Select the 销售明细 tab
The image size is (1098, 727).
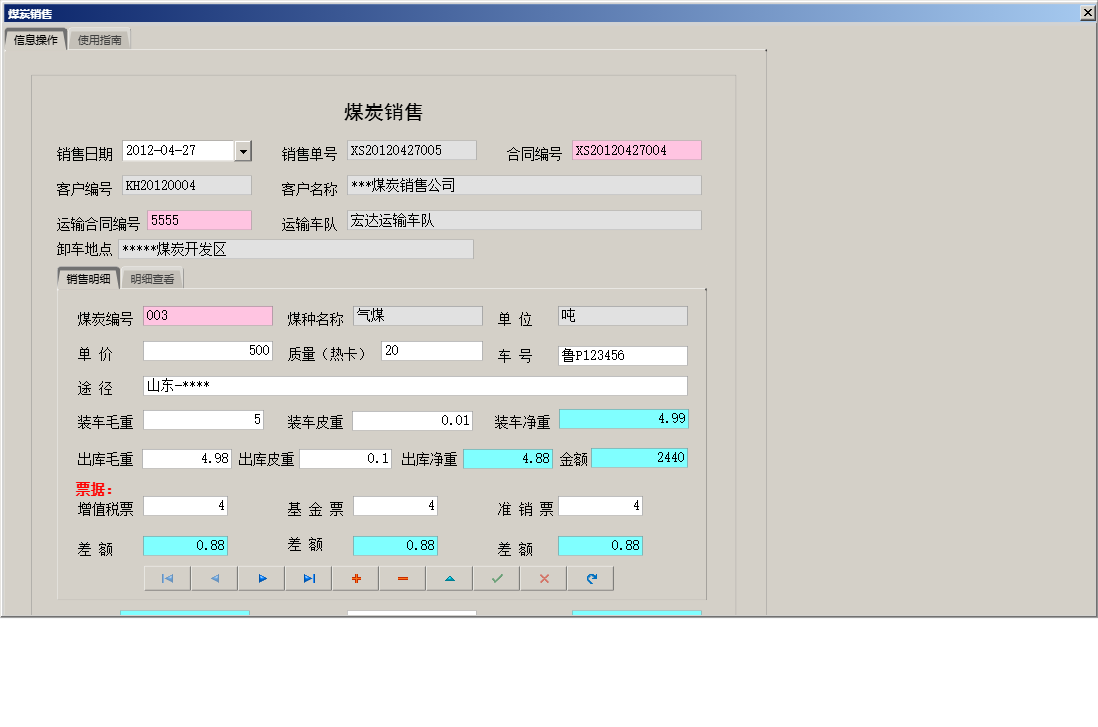point(89,279)
